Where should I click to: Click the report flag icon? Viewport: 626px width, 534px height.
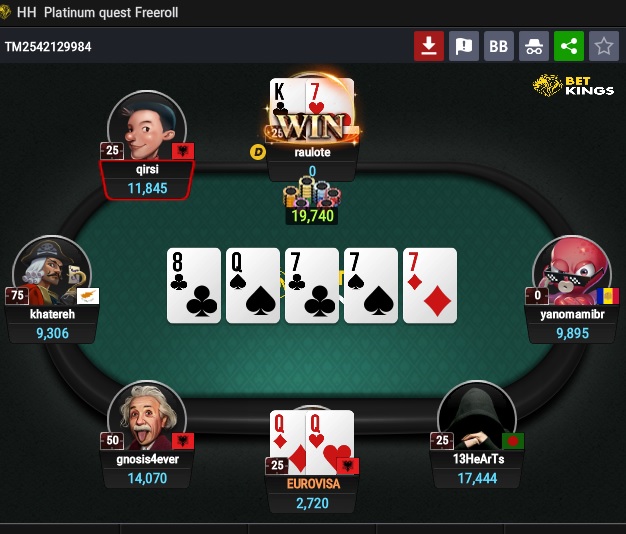pyautogui.click(x=464, y=46)
